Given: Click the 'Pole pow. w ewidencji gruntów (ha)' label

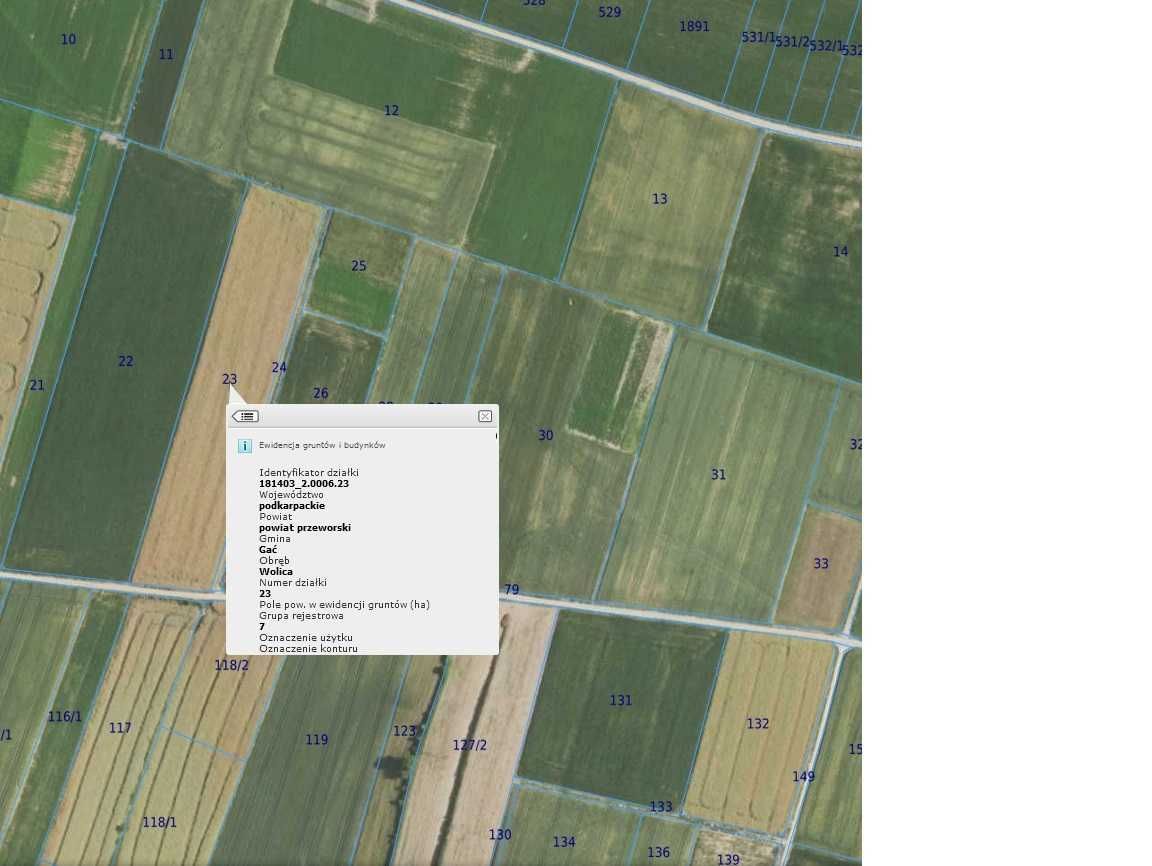Looking at the screenshot, I should tap(344, 605).
